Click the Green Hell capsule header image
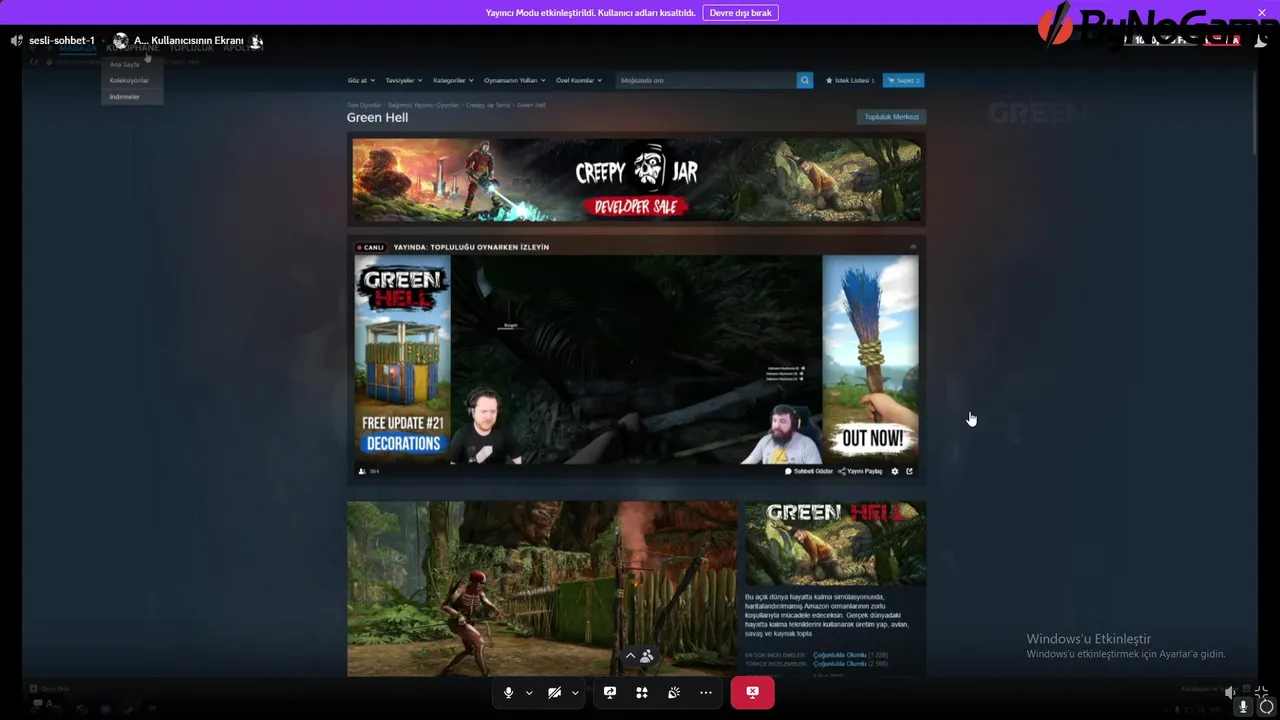 point(835,543)
